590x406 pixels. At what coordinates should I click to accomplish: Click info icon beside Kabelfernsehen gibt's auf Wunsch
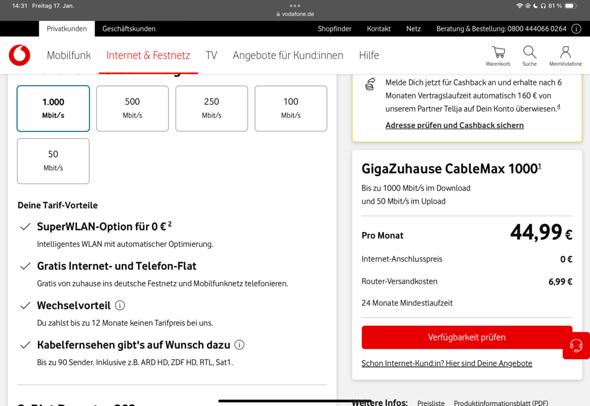pos(239,345)
